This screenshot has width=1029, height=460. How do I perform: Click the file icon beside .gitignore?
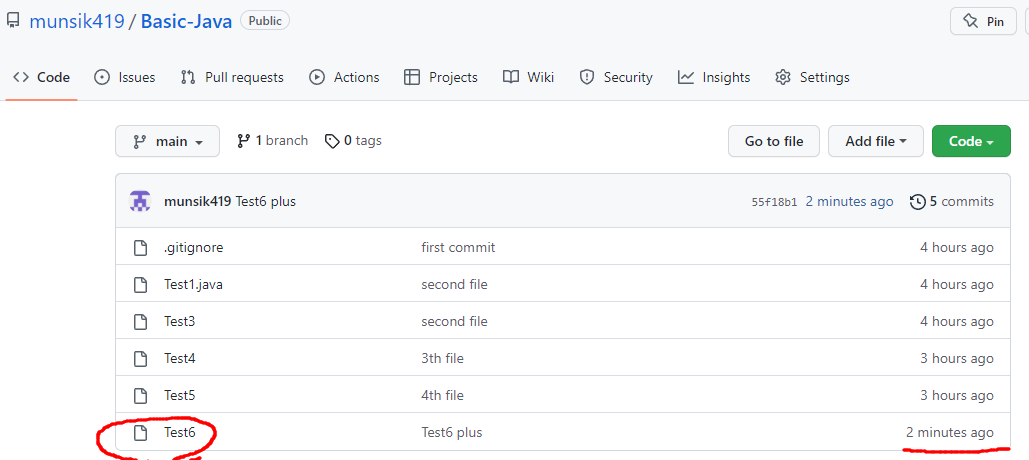point(140,248)
